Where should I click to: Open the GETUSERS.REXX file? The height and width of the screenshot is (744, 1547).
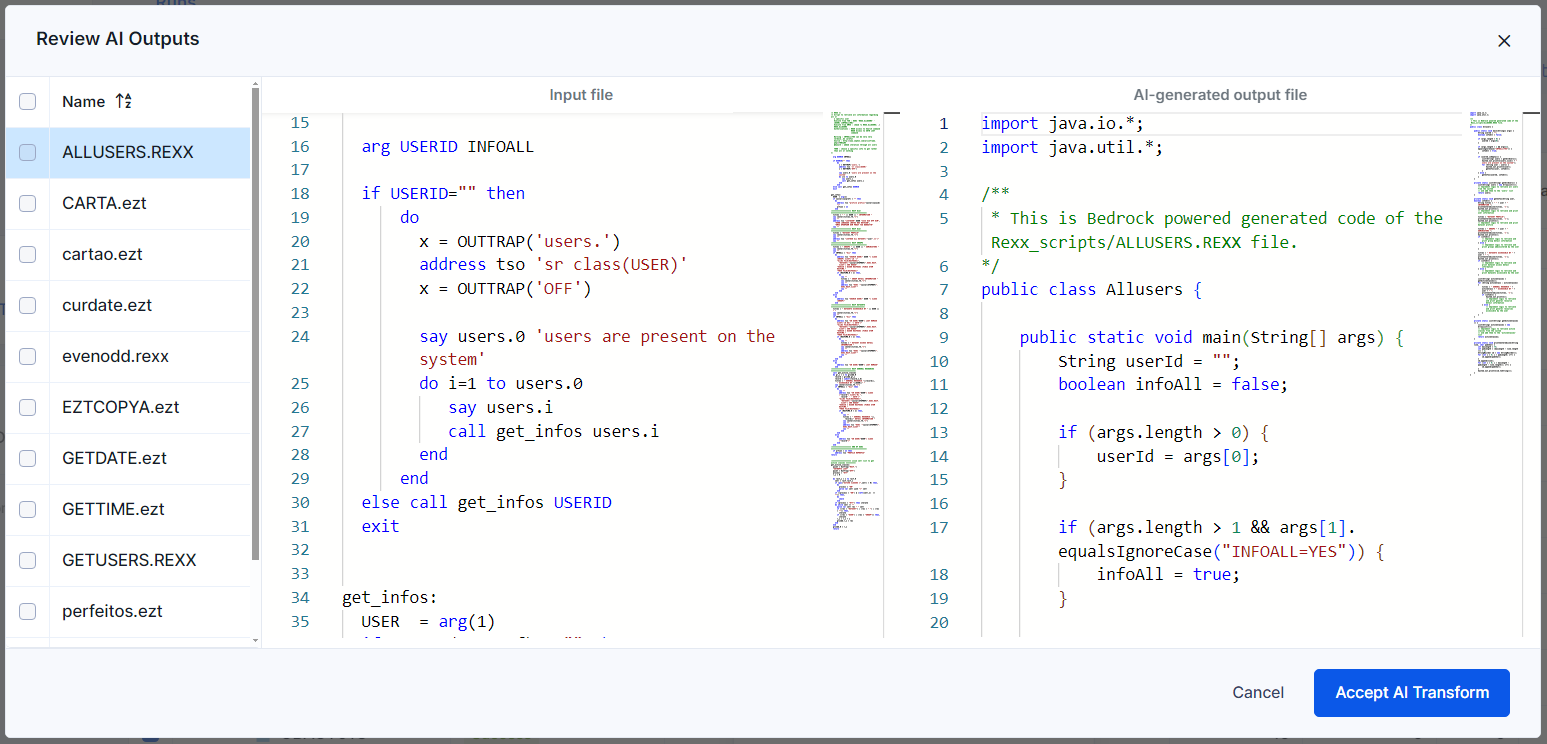pyautogui.click(x=129, y=560)
